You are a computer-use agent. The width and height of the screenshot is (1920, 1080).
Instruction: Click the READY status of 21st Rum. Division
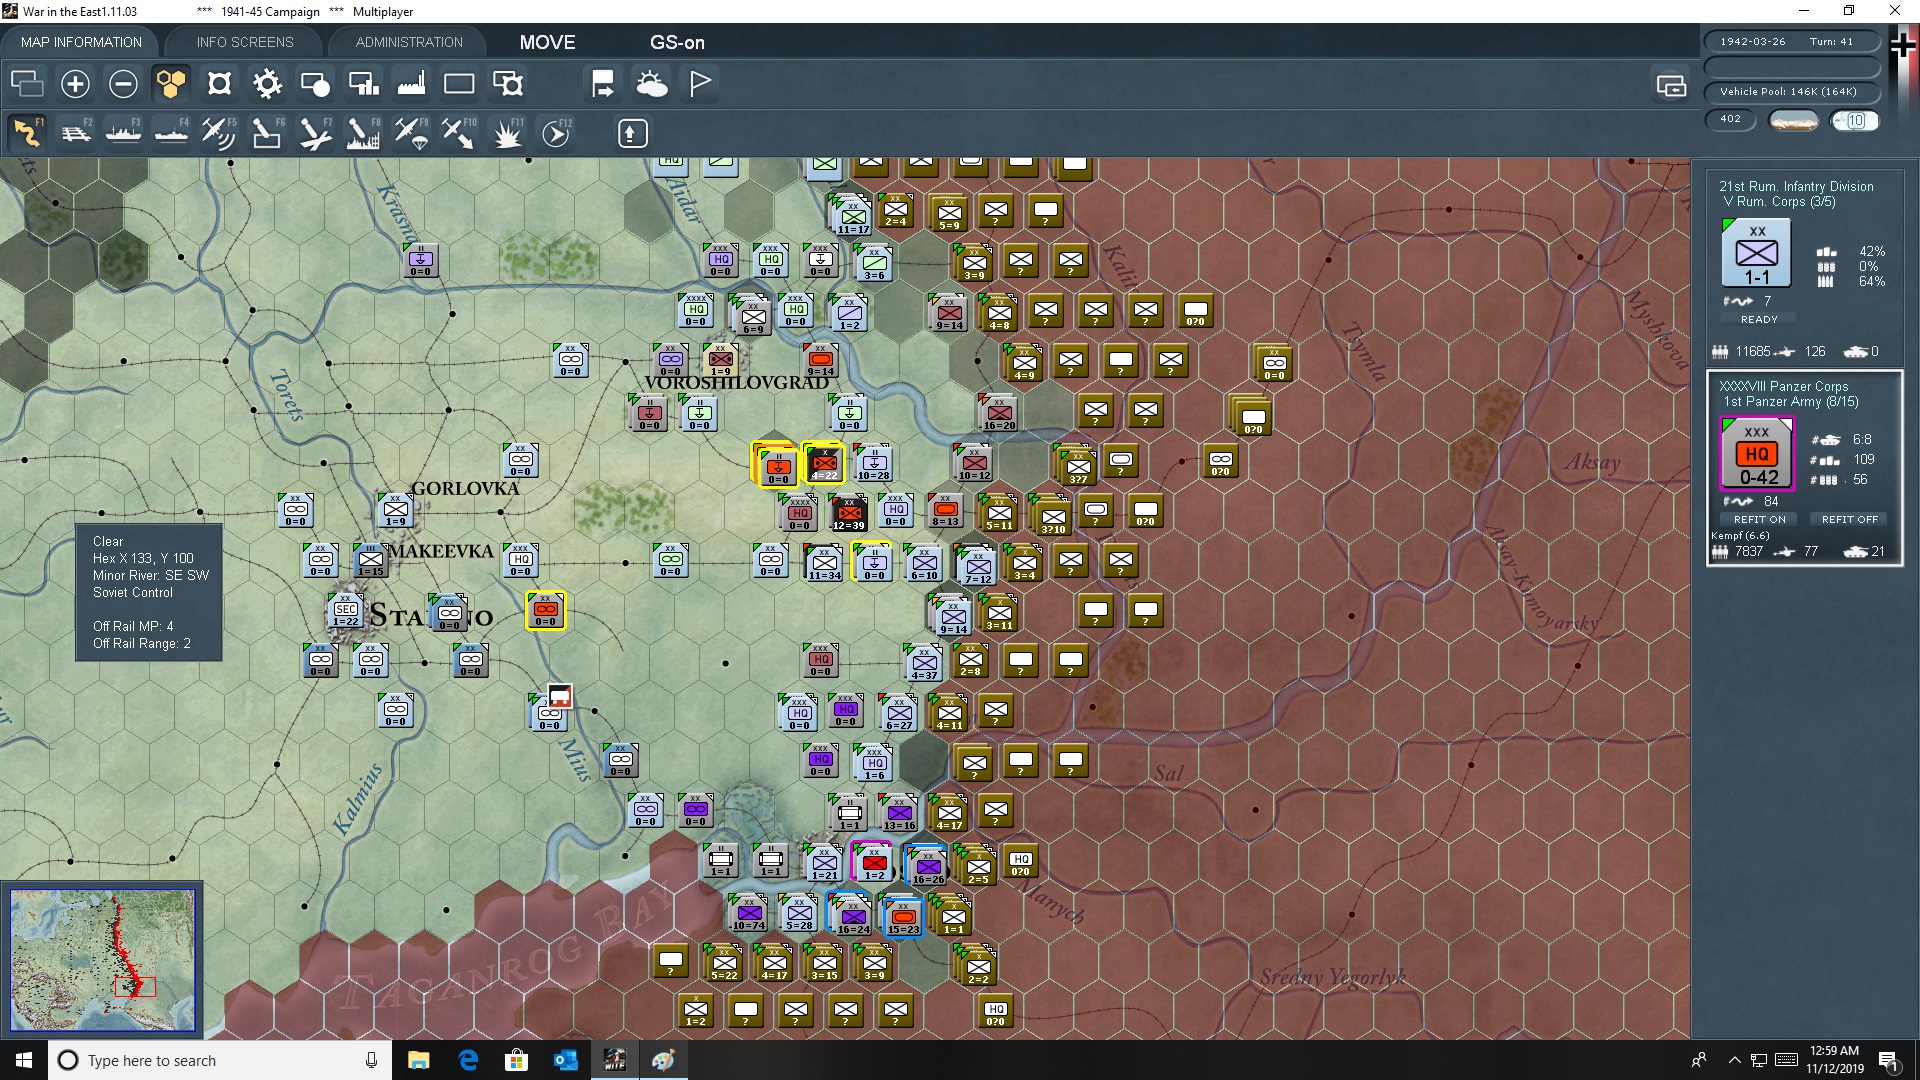pyautogui.click(x=1759, y=320)
